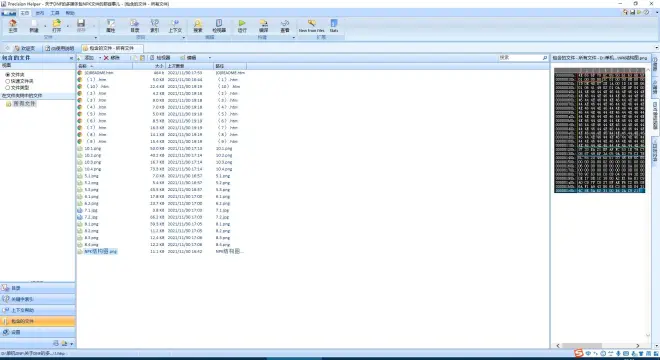
Task: Click the Inspector (检视器) ribbon icon
Action: click(x=219, y=24)
